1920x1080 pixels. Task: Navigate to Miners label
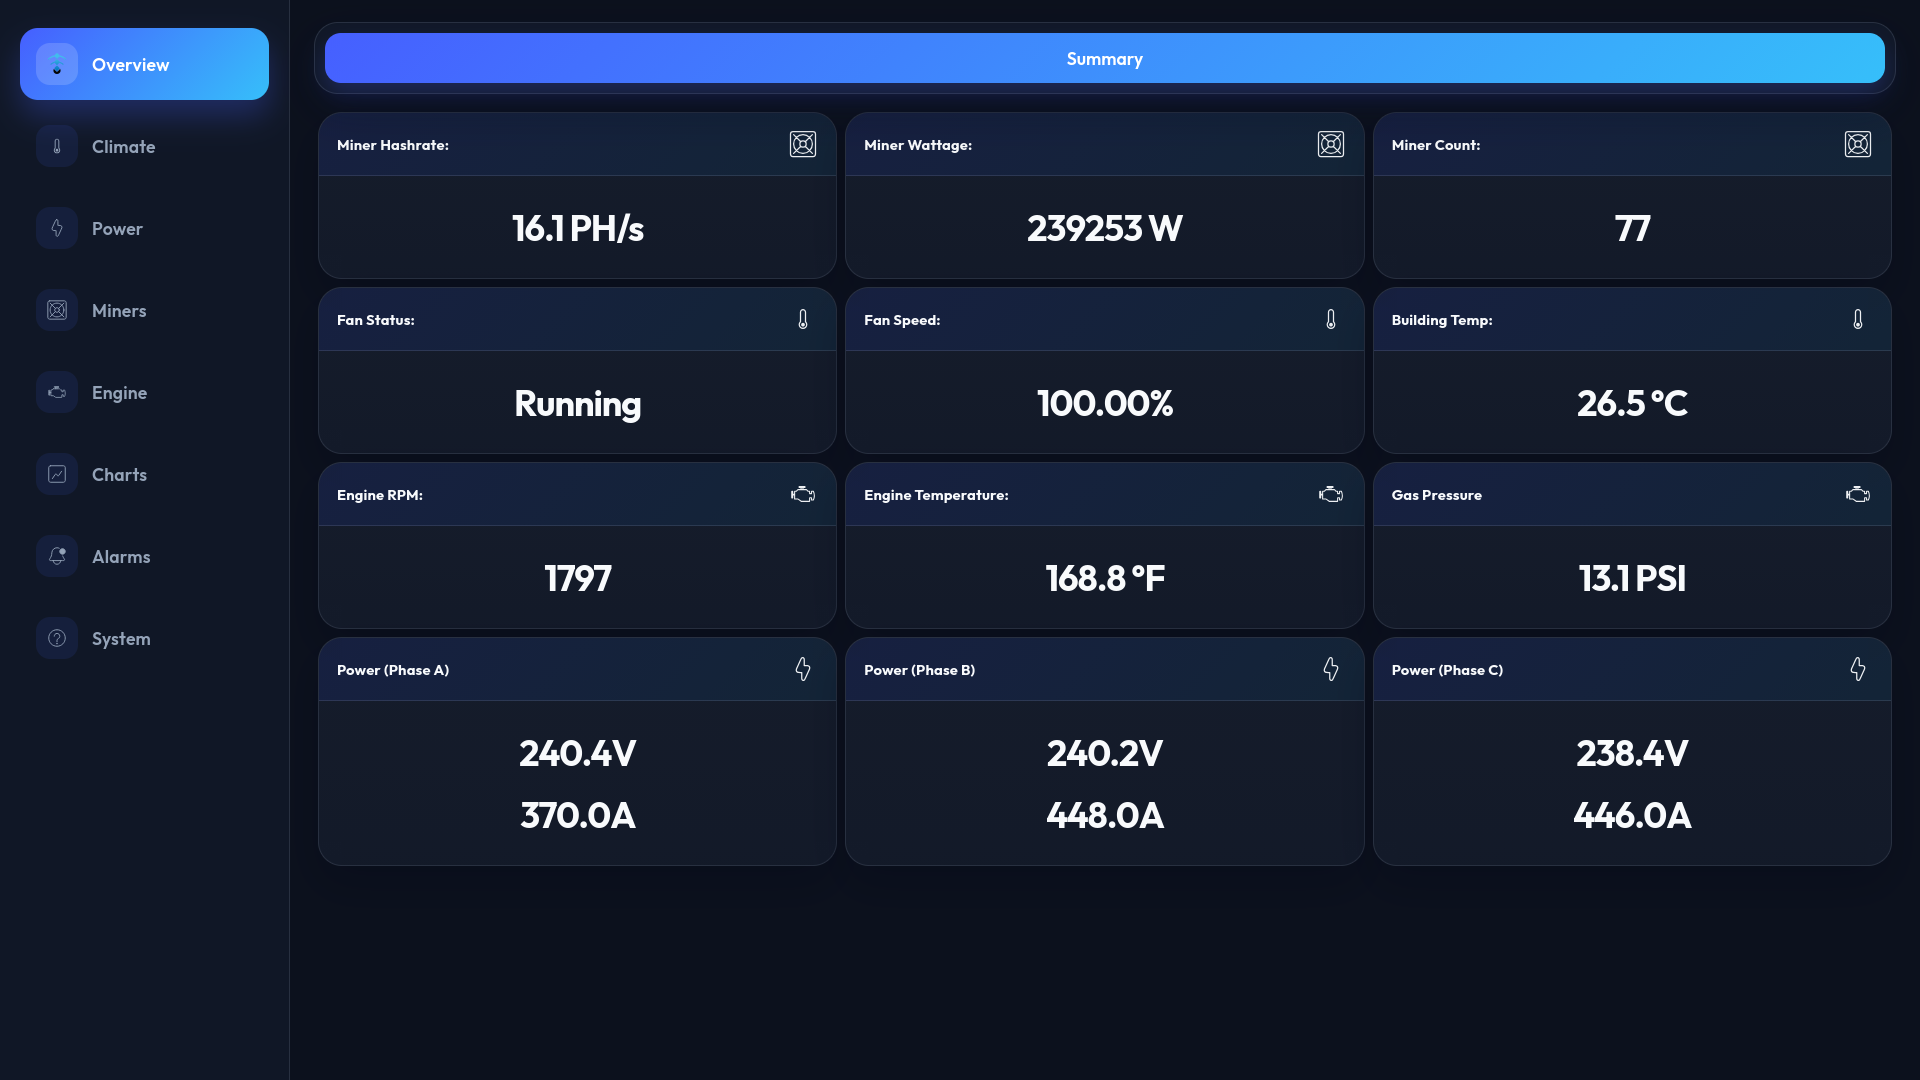[119, 310]
